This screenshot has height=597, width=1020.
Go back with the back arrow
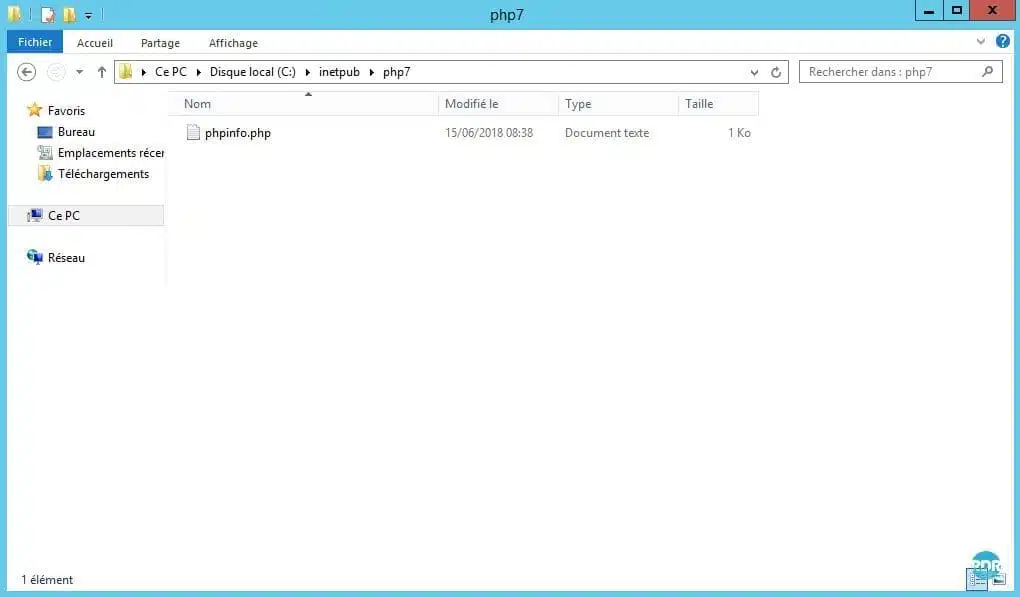pyautogui.click(x=27, y=72)
